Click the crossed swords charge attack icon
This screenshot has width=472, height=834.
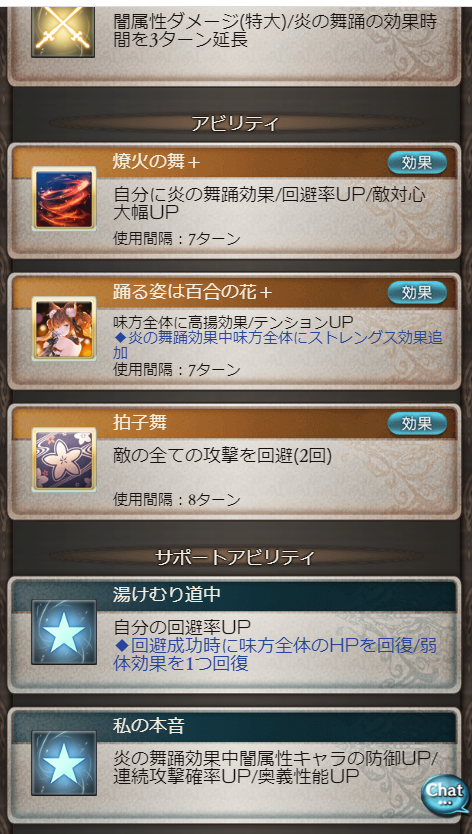[x=63, y=31]
